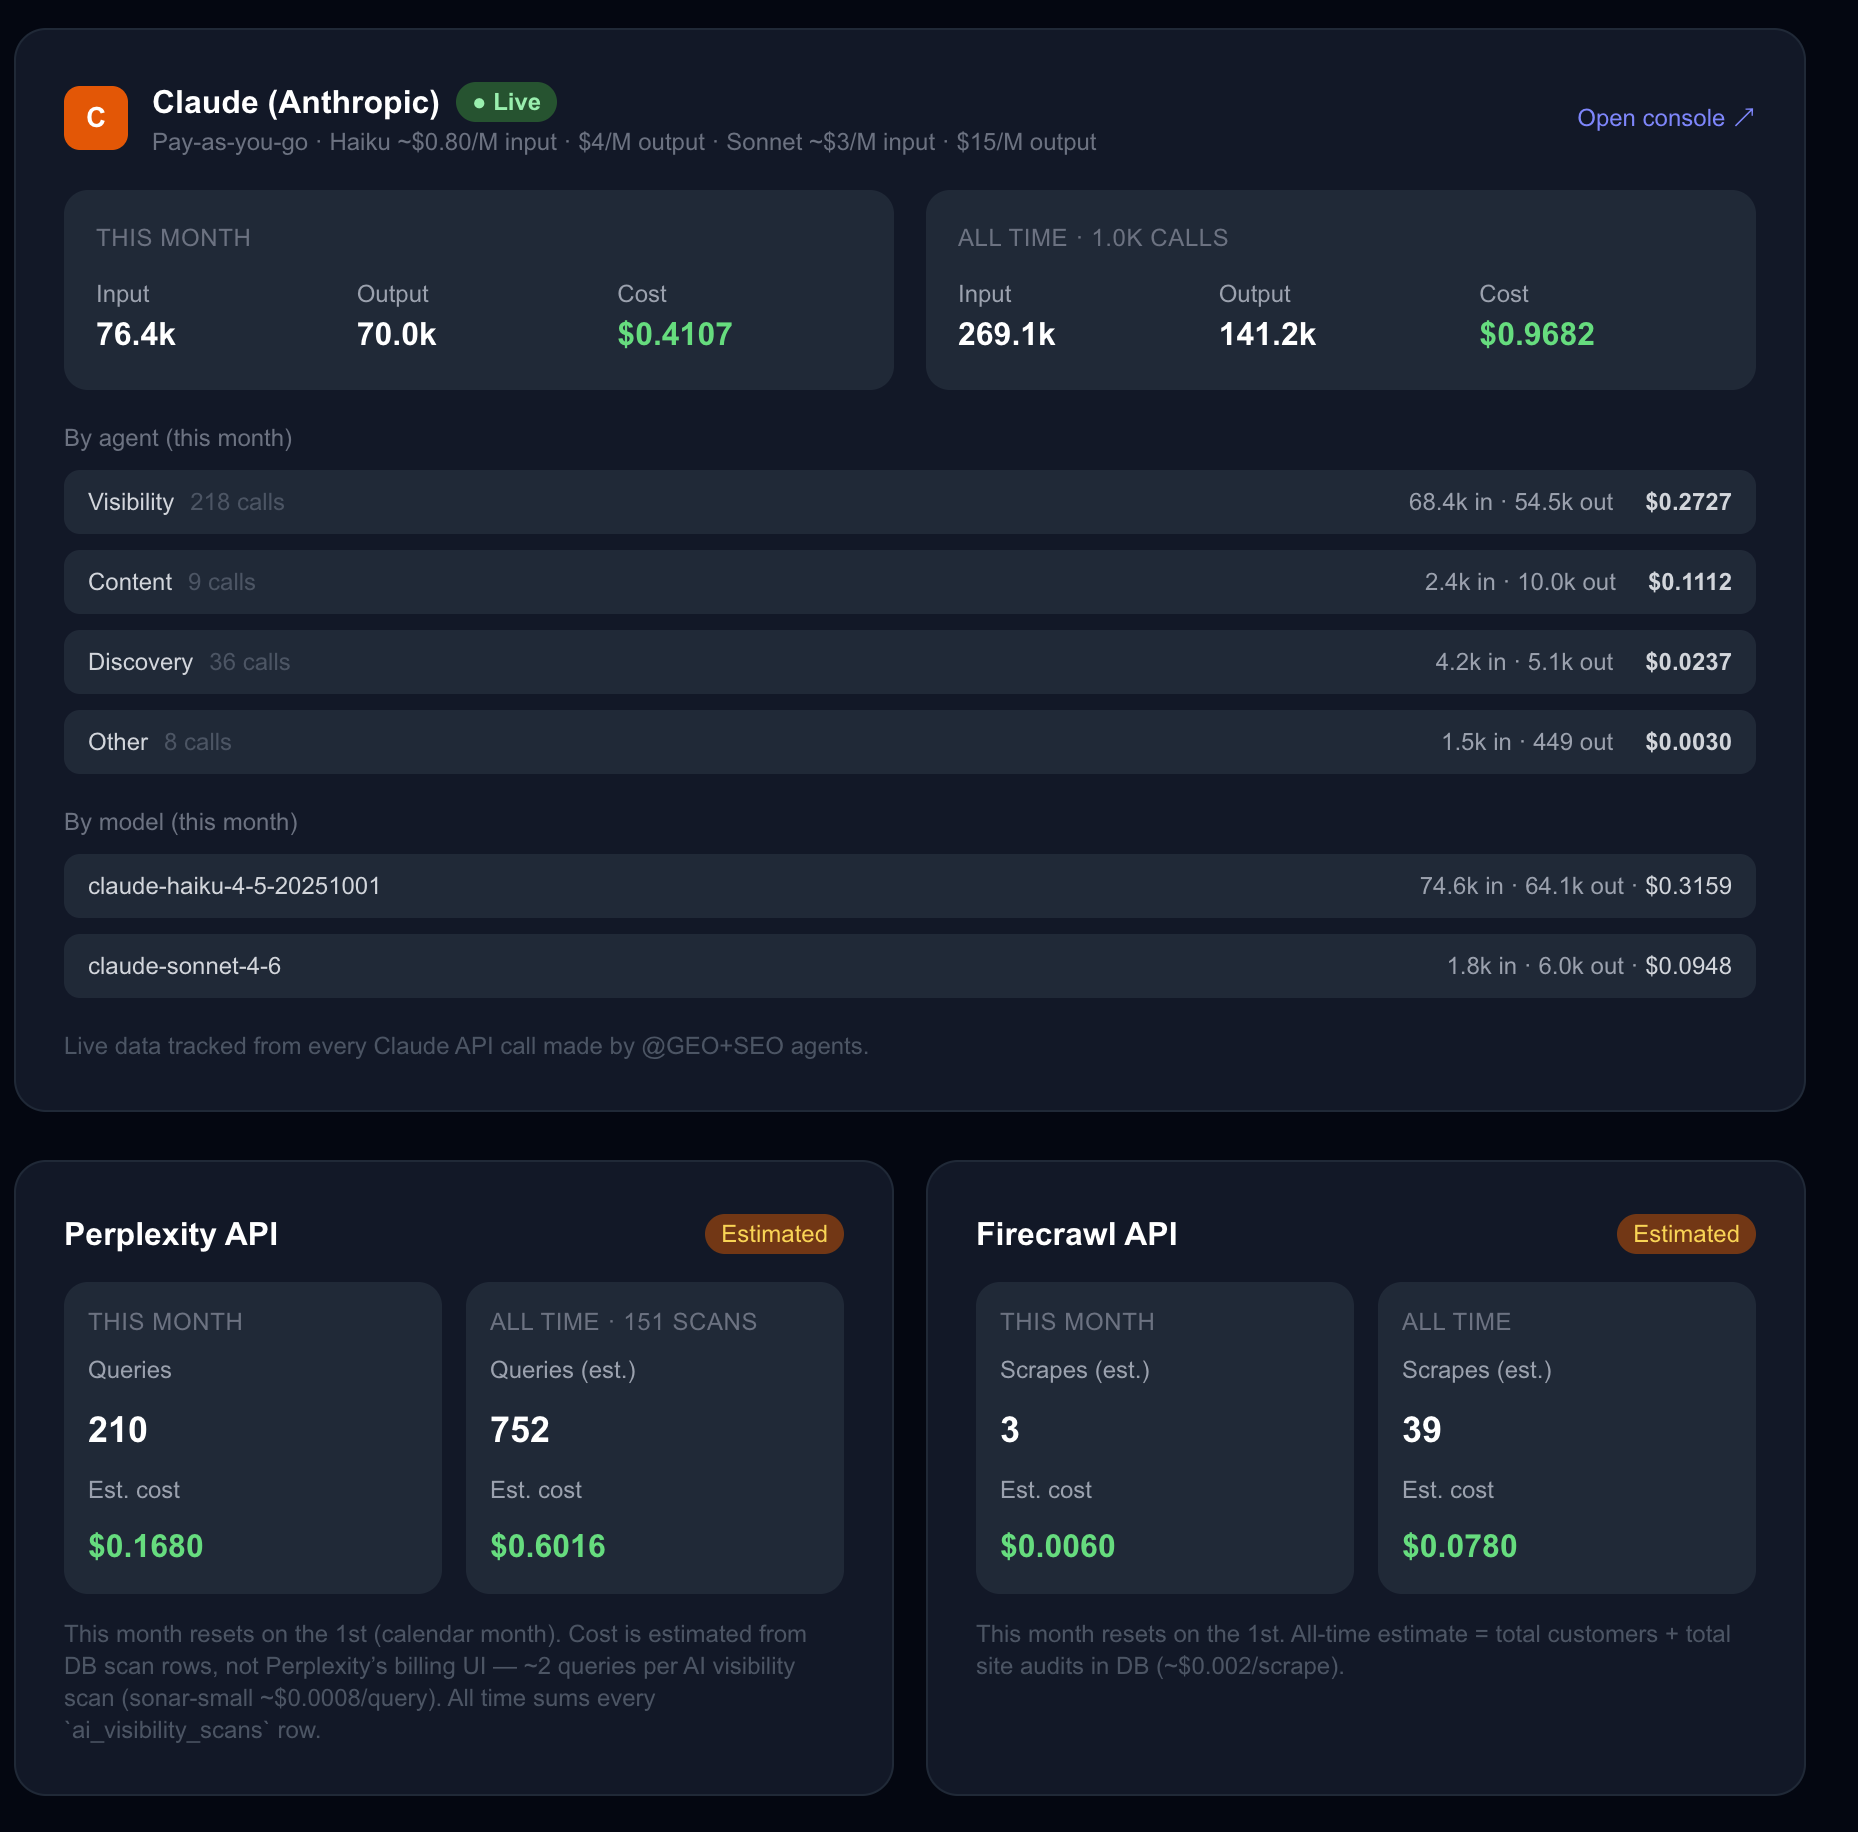Select the "Claude (Anthropic)" heading
1858x1832 pixels.
pos(296,102)
